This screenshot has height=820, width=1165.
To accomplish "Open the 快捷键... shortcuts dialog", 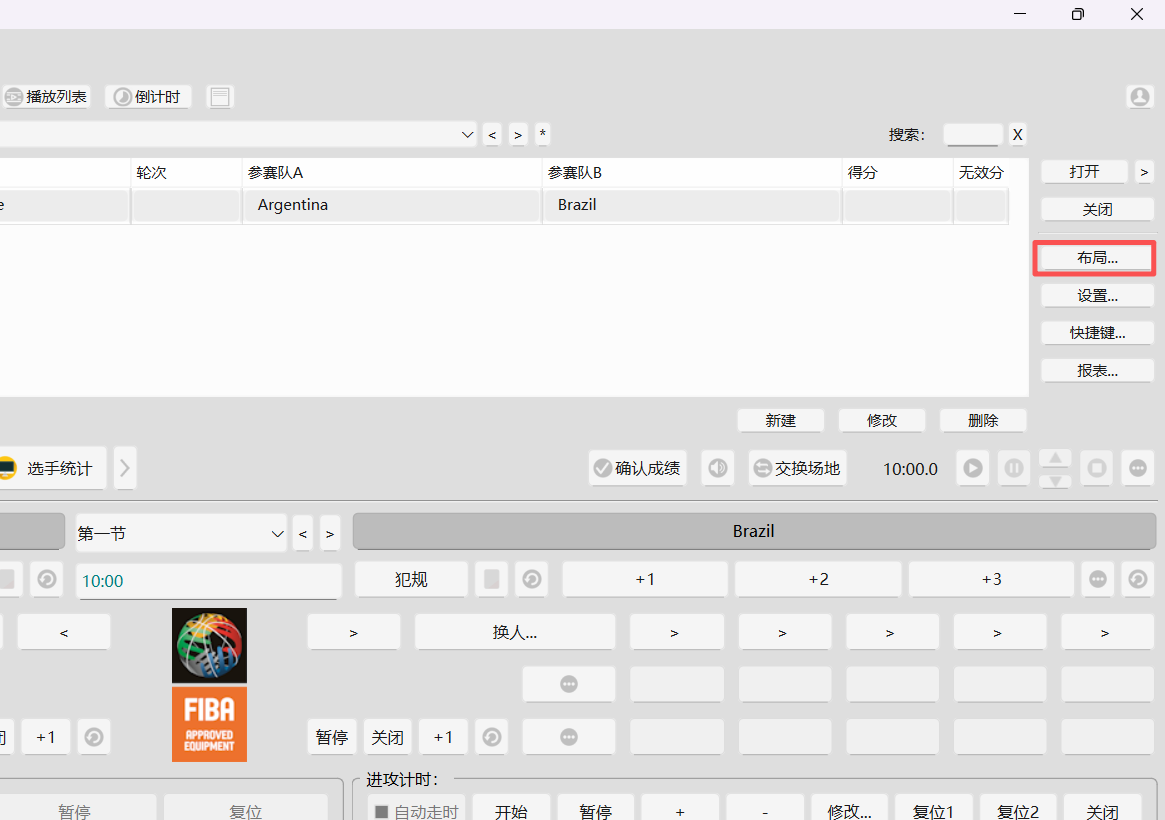I will click(x=1097, y=333).
